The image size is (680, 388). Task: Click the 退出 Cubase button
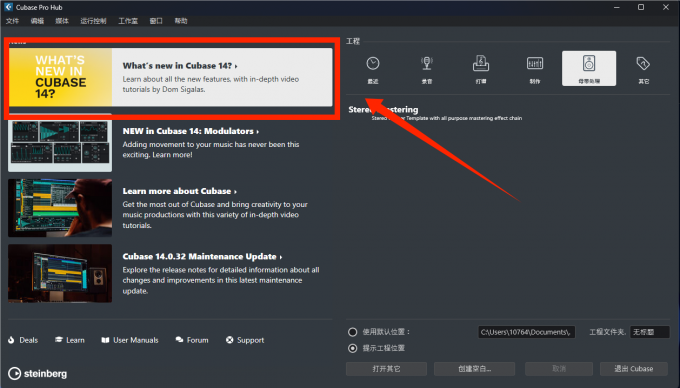[634, 369]
